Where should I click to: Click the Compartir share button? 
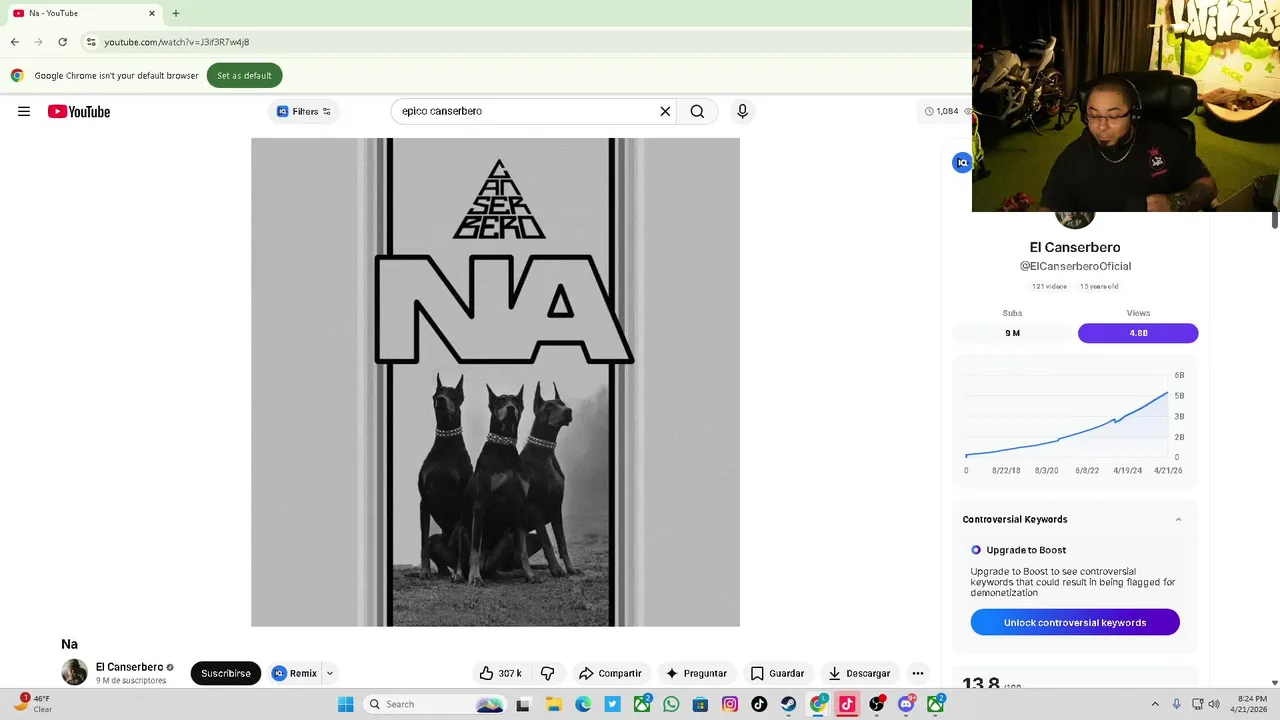[610, 673]
